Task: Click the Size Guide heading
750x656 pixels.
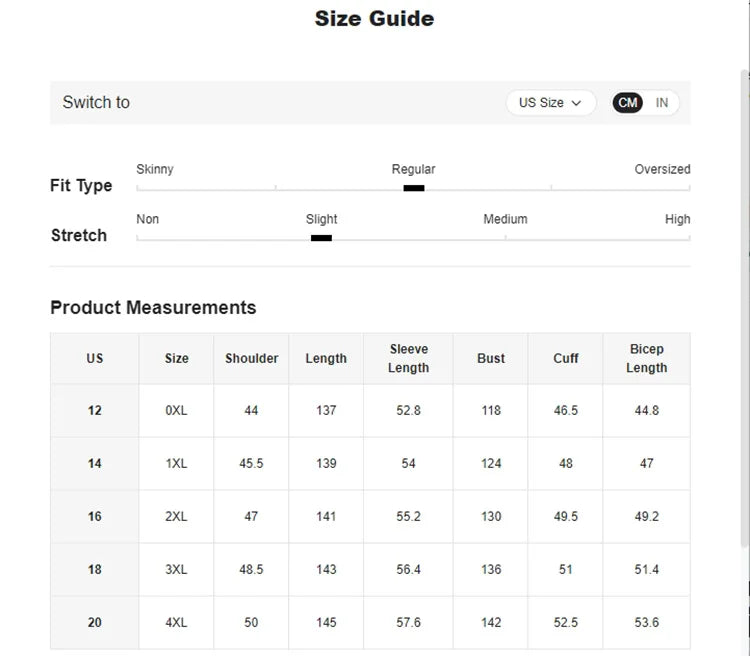Action: [x=374, y=19]
